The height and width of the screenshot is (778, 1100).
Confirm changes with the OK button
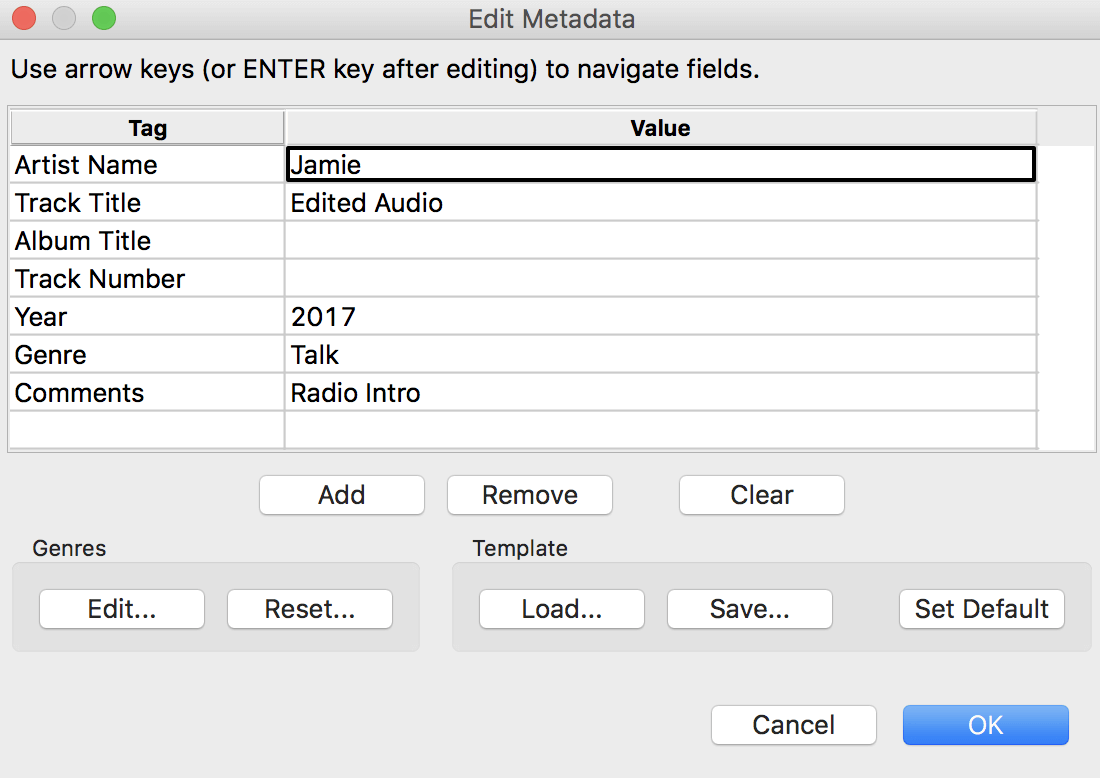(985, 725)
